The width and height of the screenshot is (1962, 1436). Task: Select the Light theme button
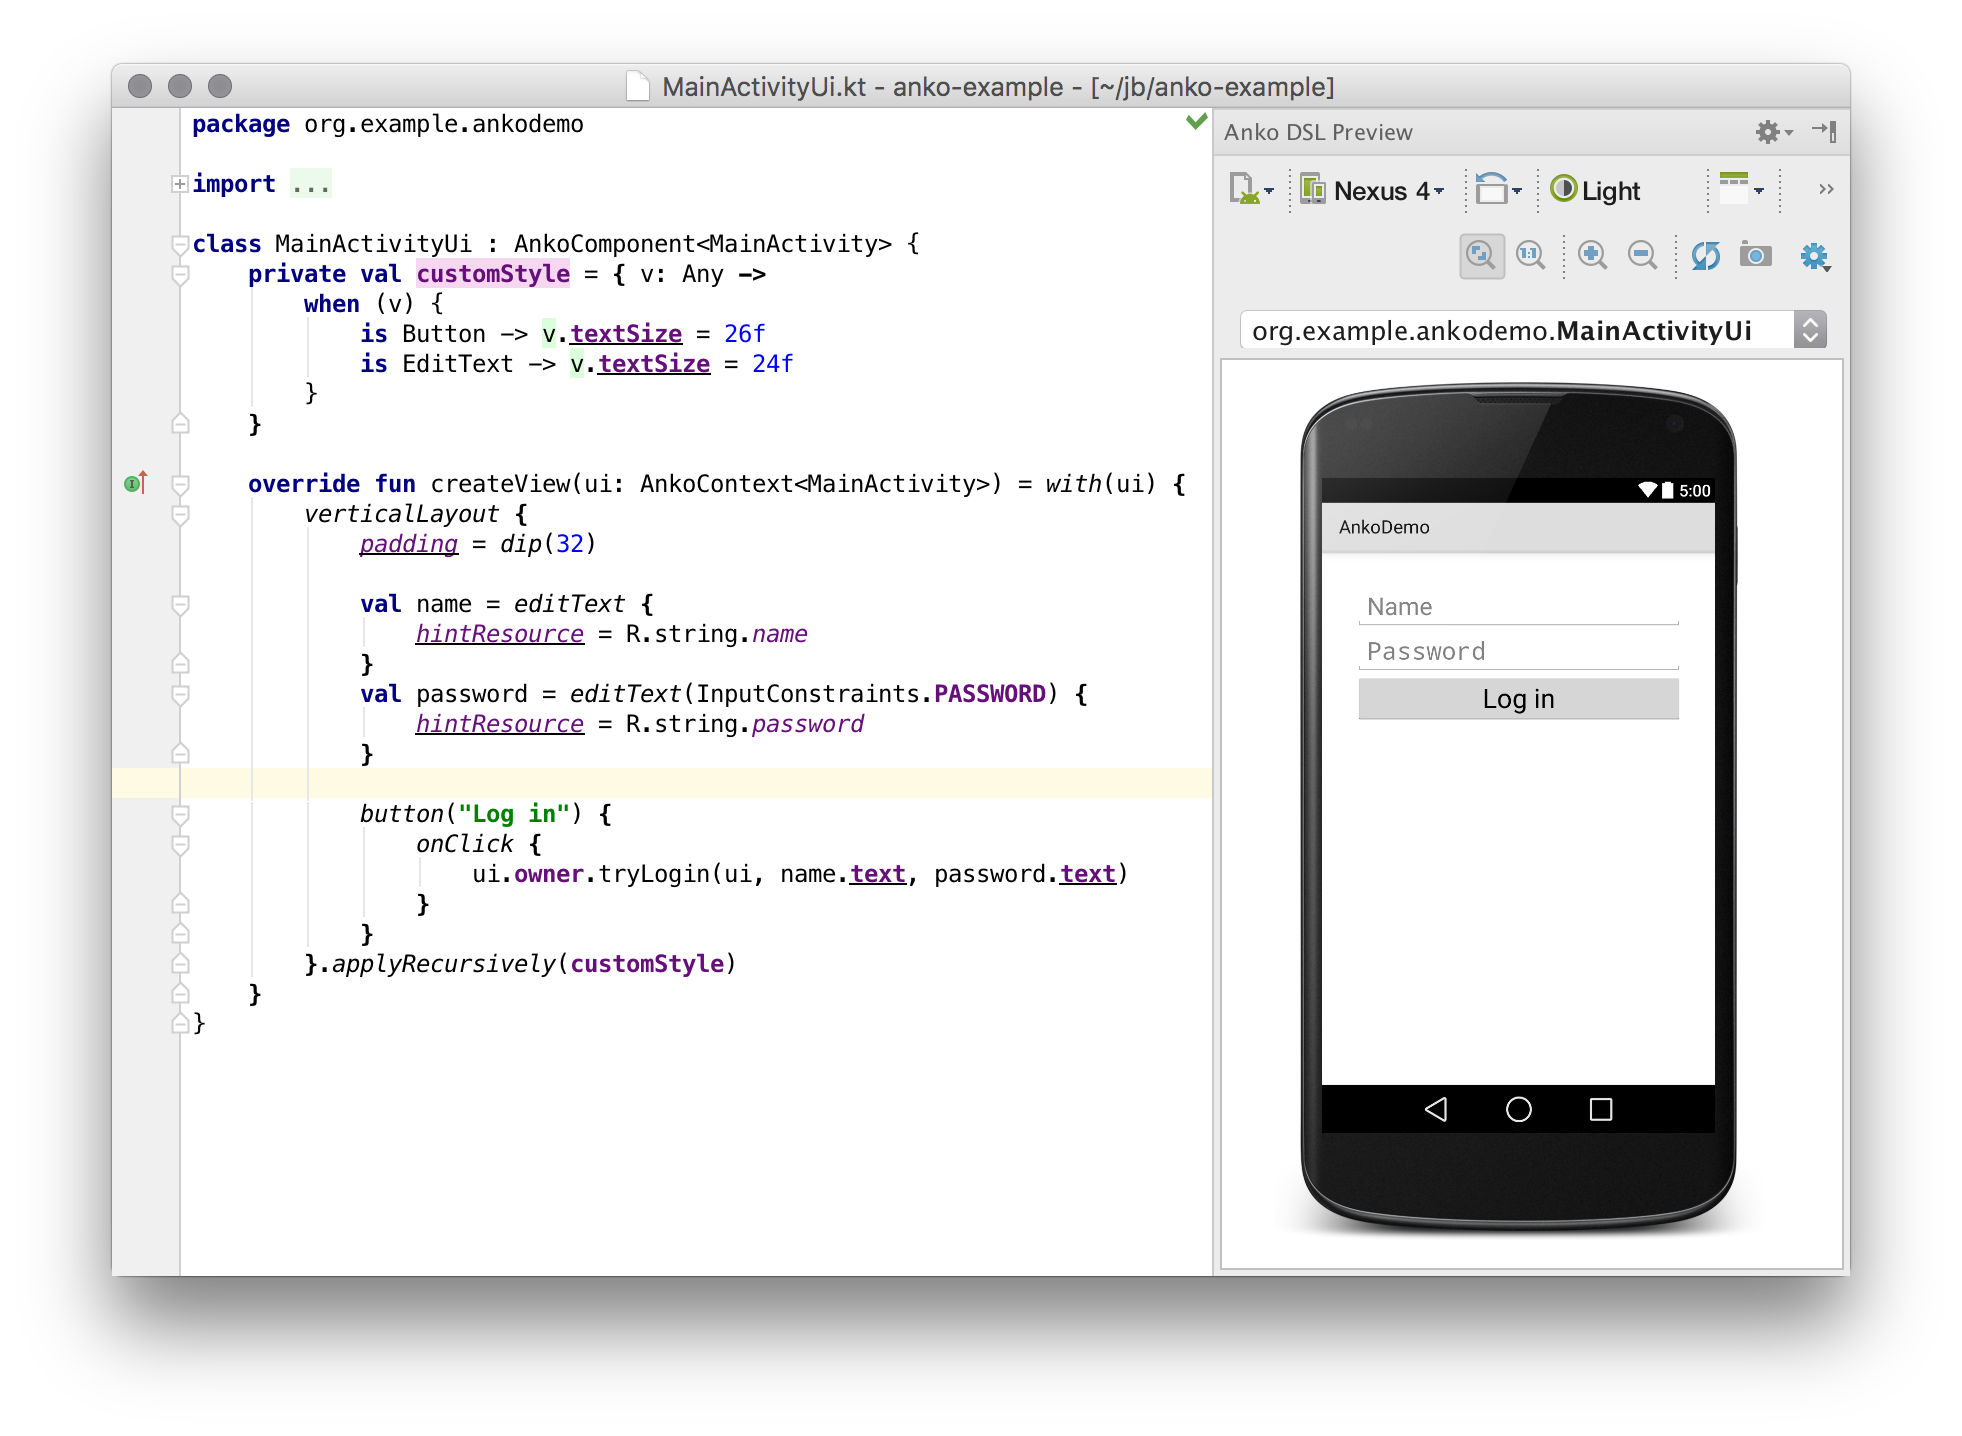pos(1595,190)
